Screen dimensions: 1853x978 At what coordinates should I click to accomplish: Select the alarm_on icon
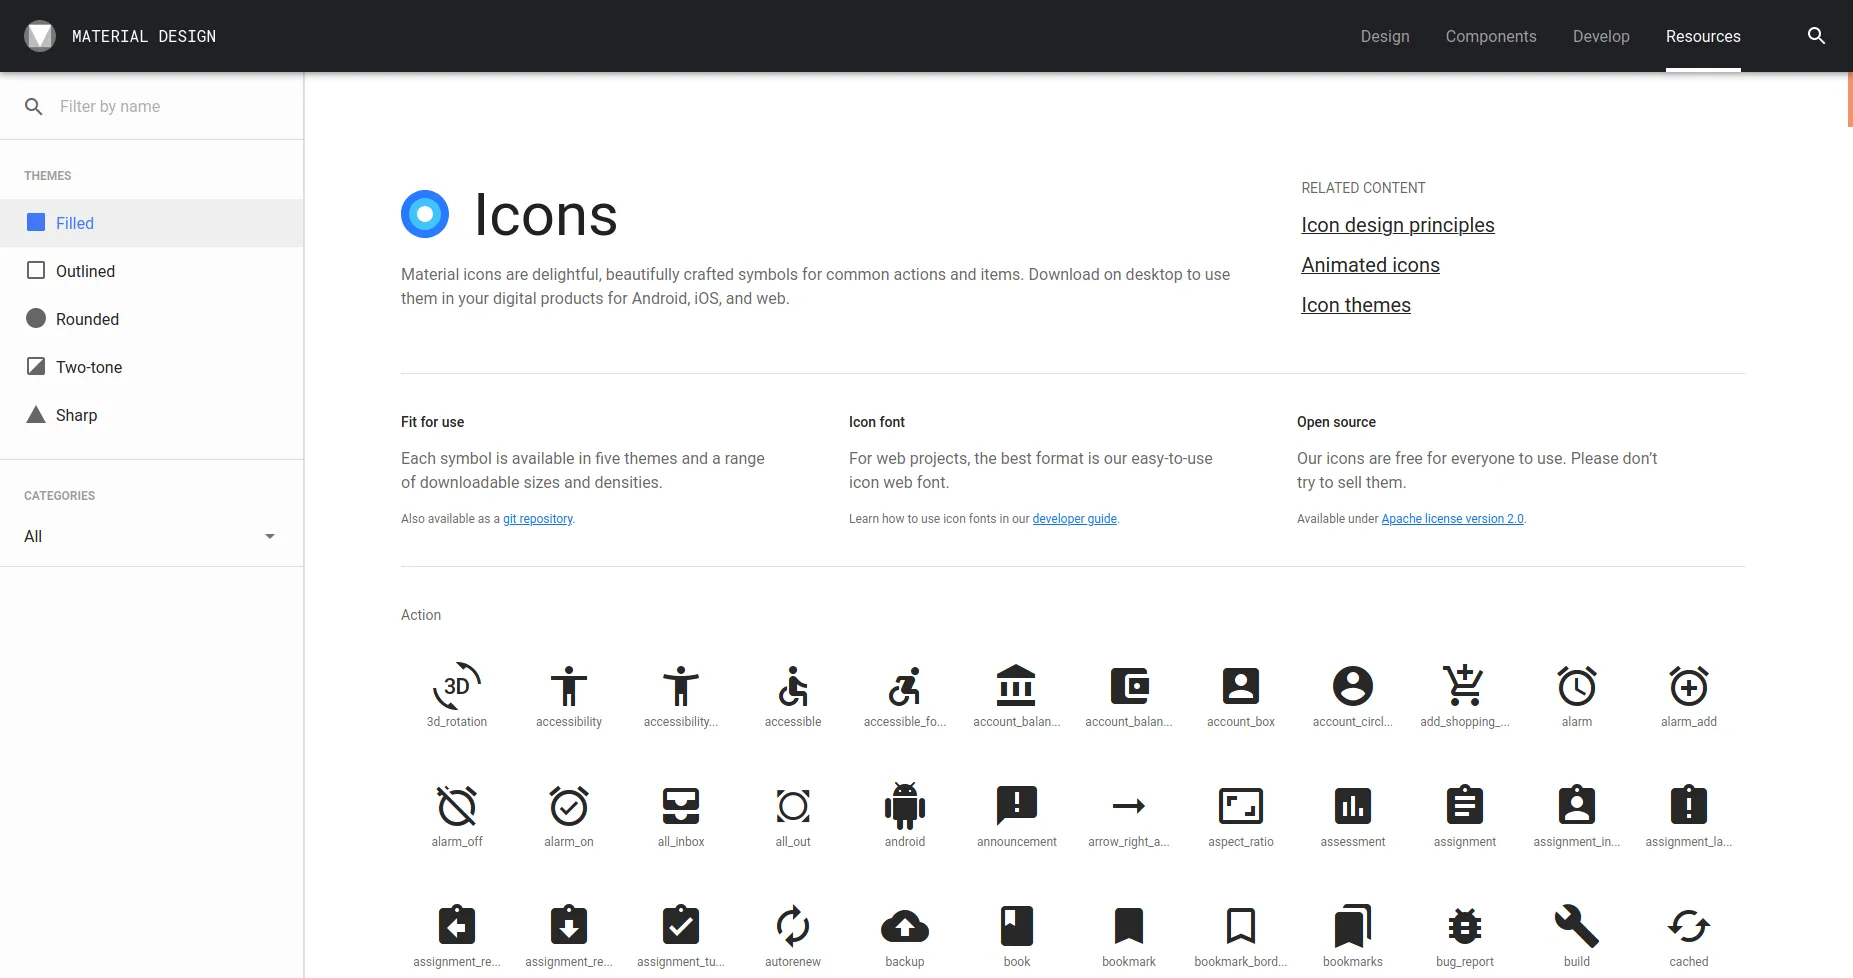point(569,807)
